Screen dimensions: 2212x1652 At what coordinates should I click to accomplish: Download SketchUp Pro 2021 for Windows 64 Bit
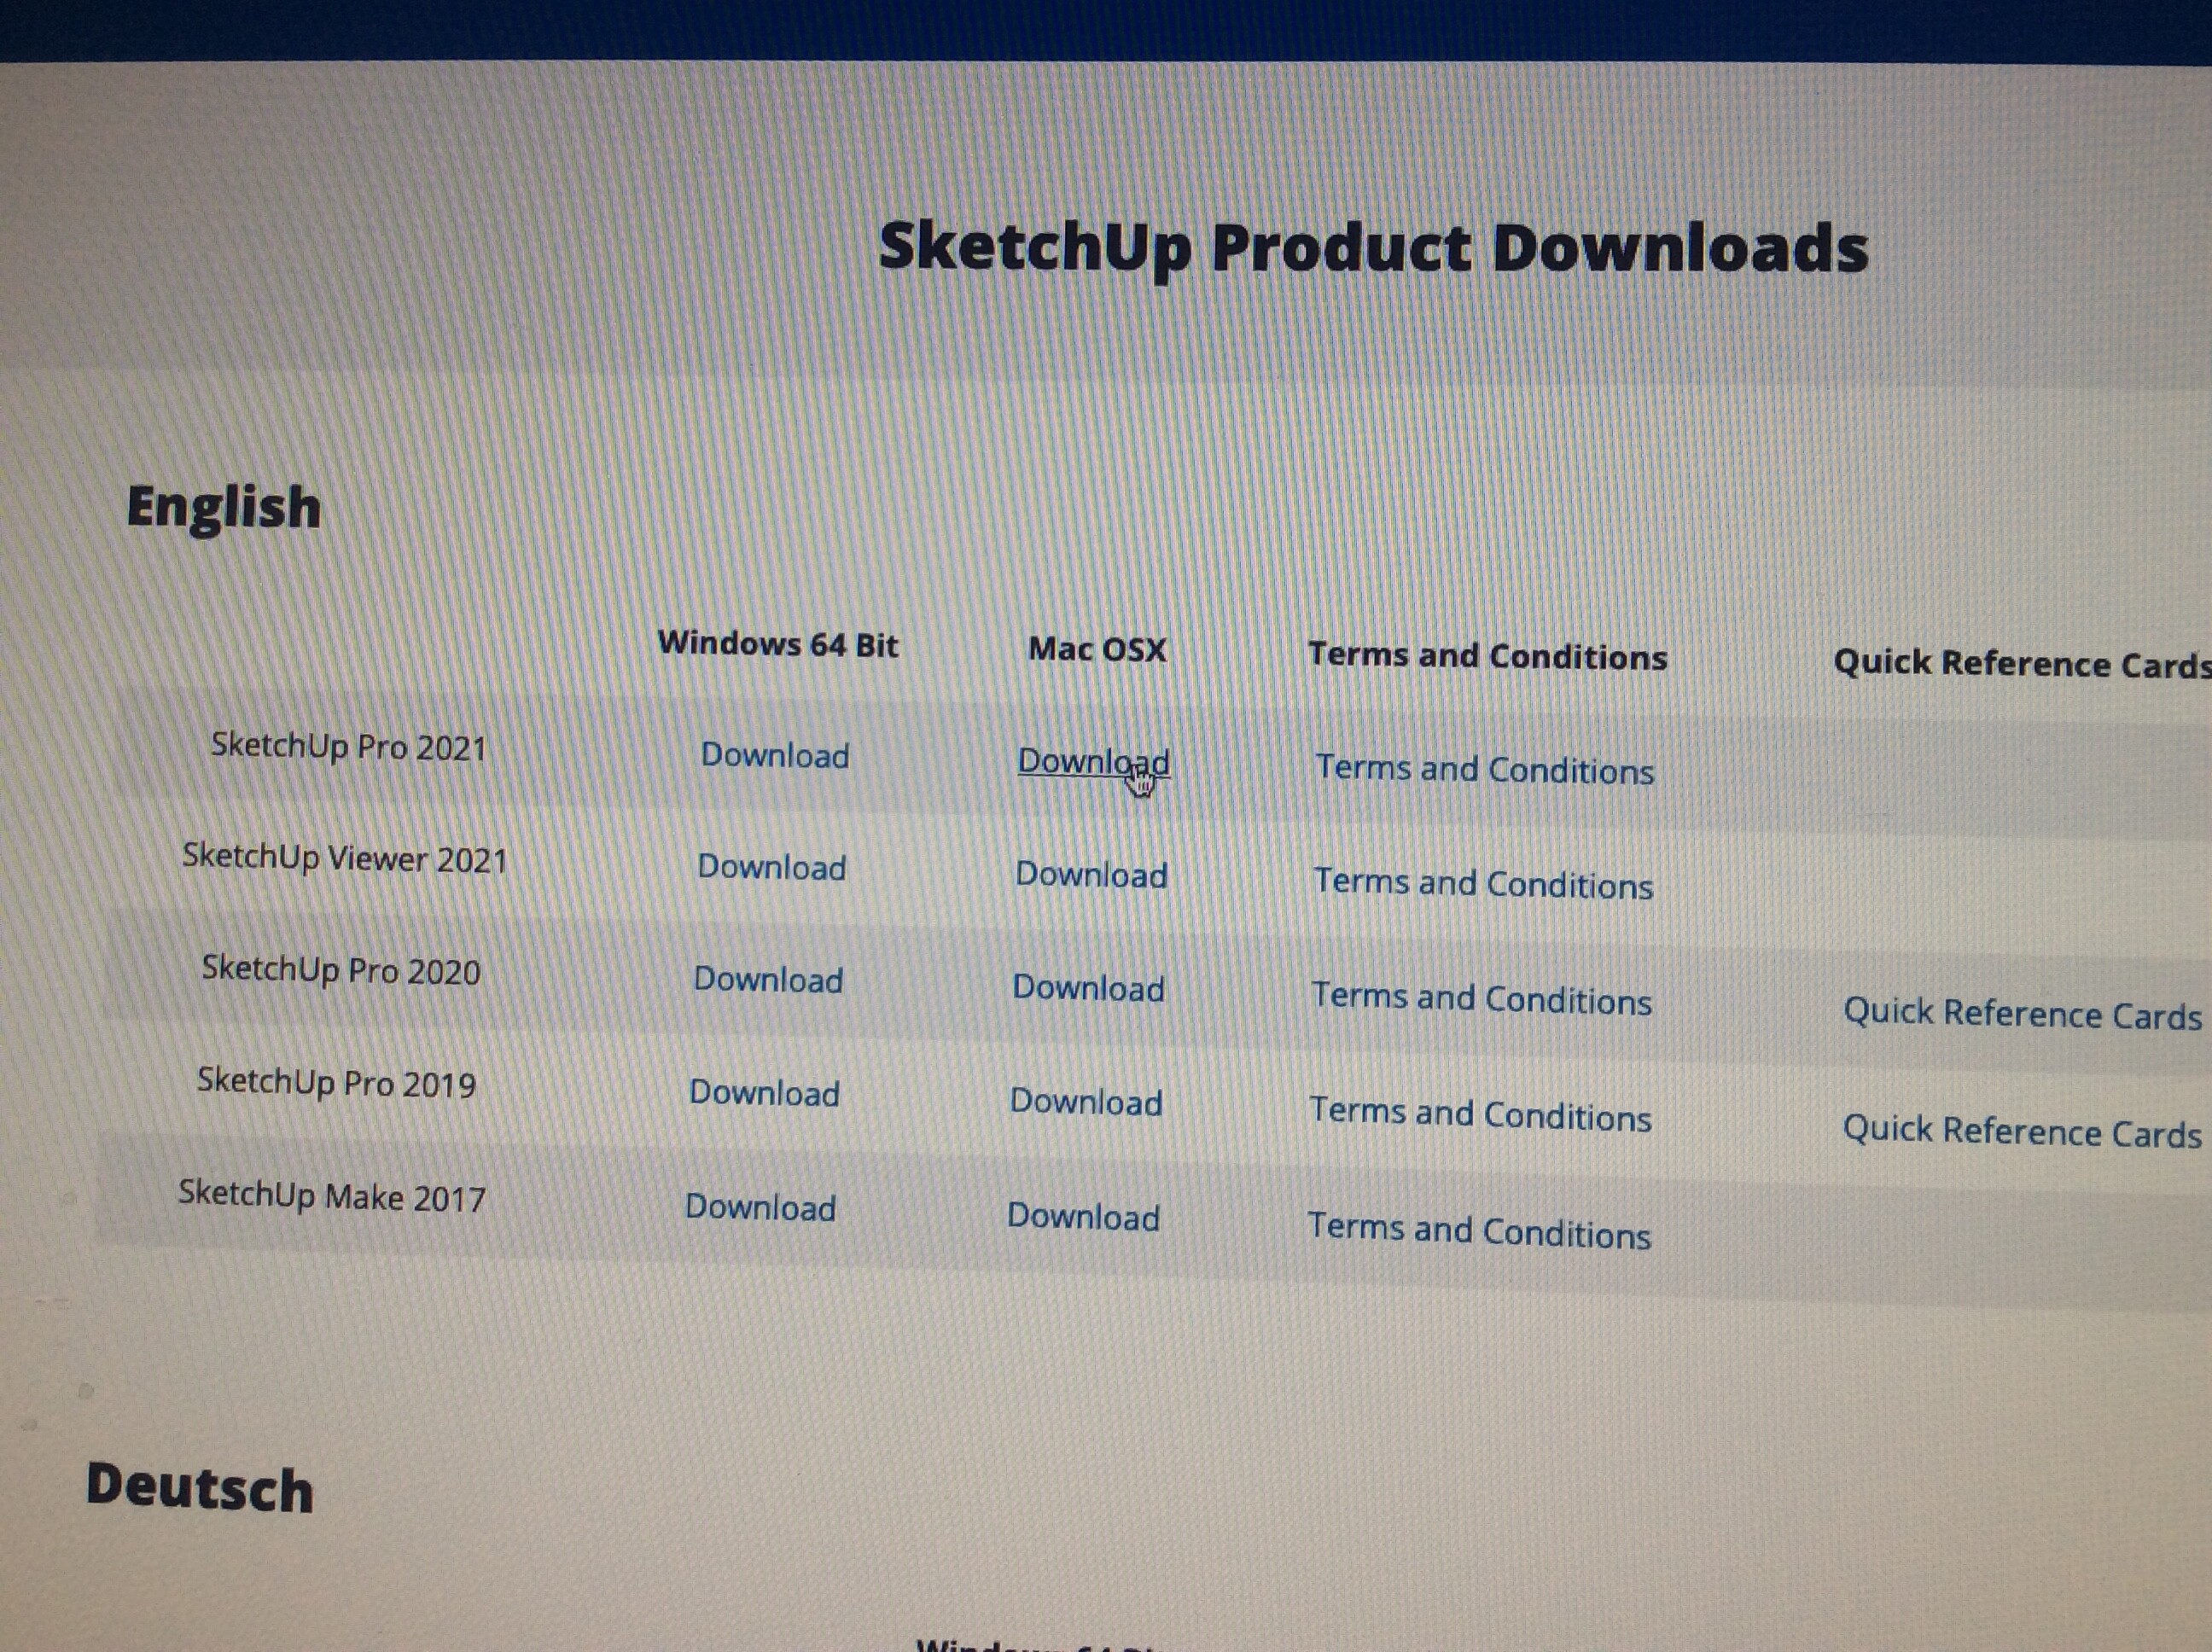(775, 755)
